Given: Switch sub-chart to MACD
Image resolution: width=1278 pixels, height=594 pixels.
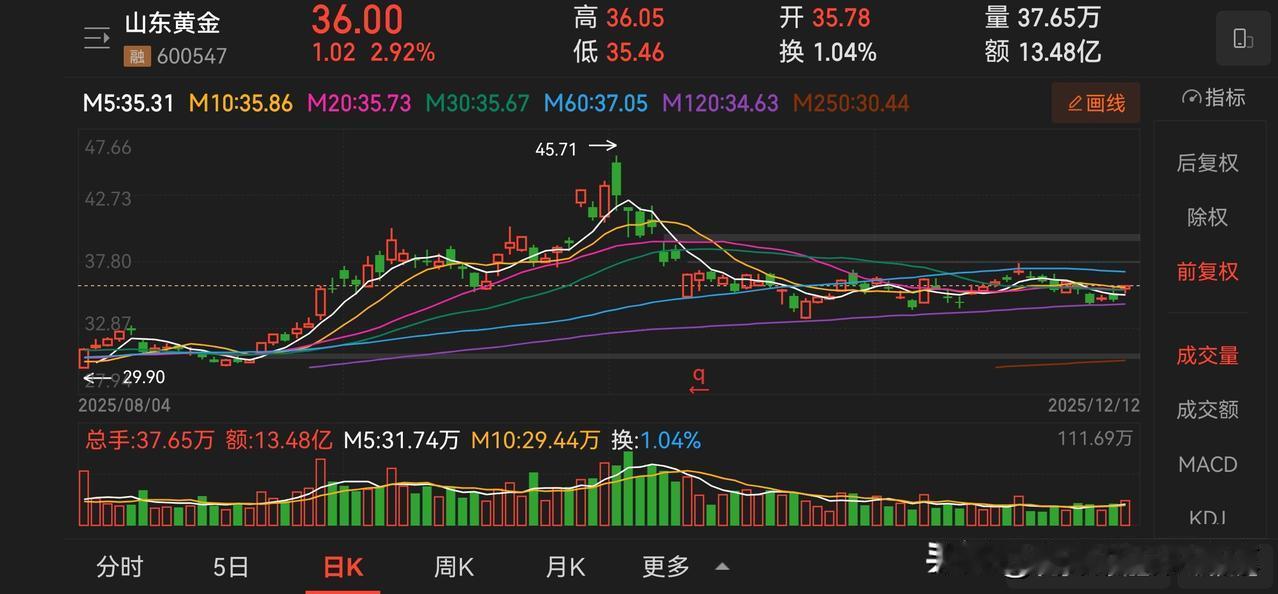Looking at the screenshot, I should [1207, 464].
